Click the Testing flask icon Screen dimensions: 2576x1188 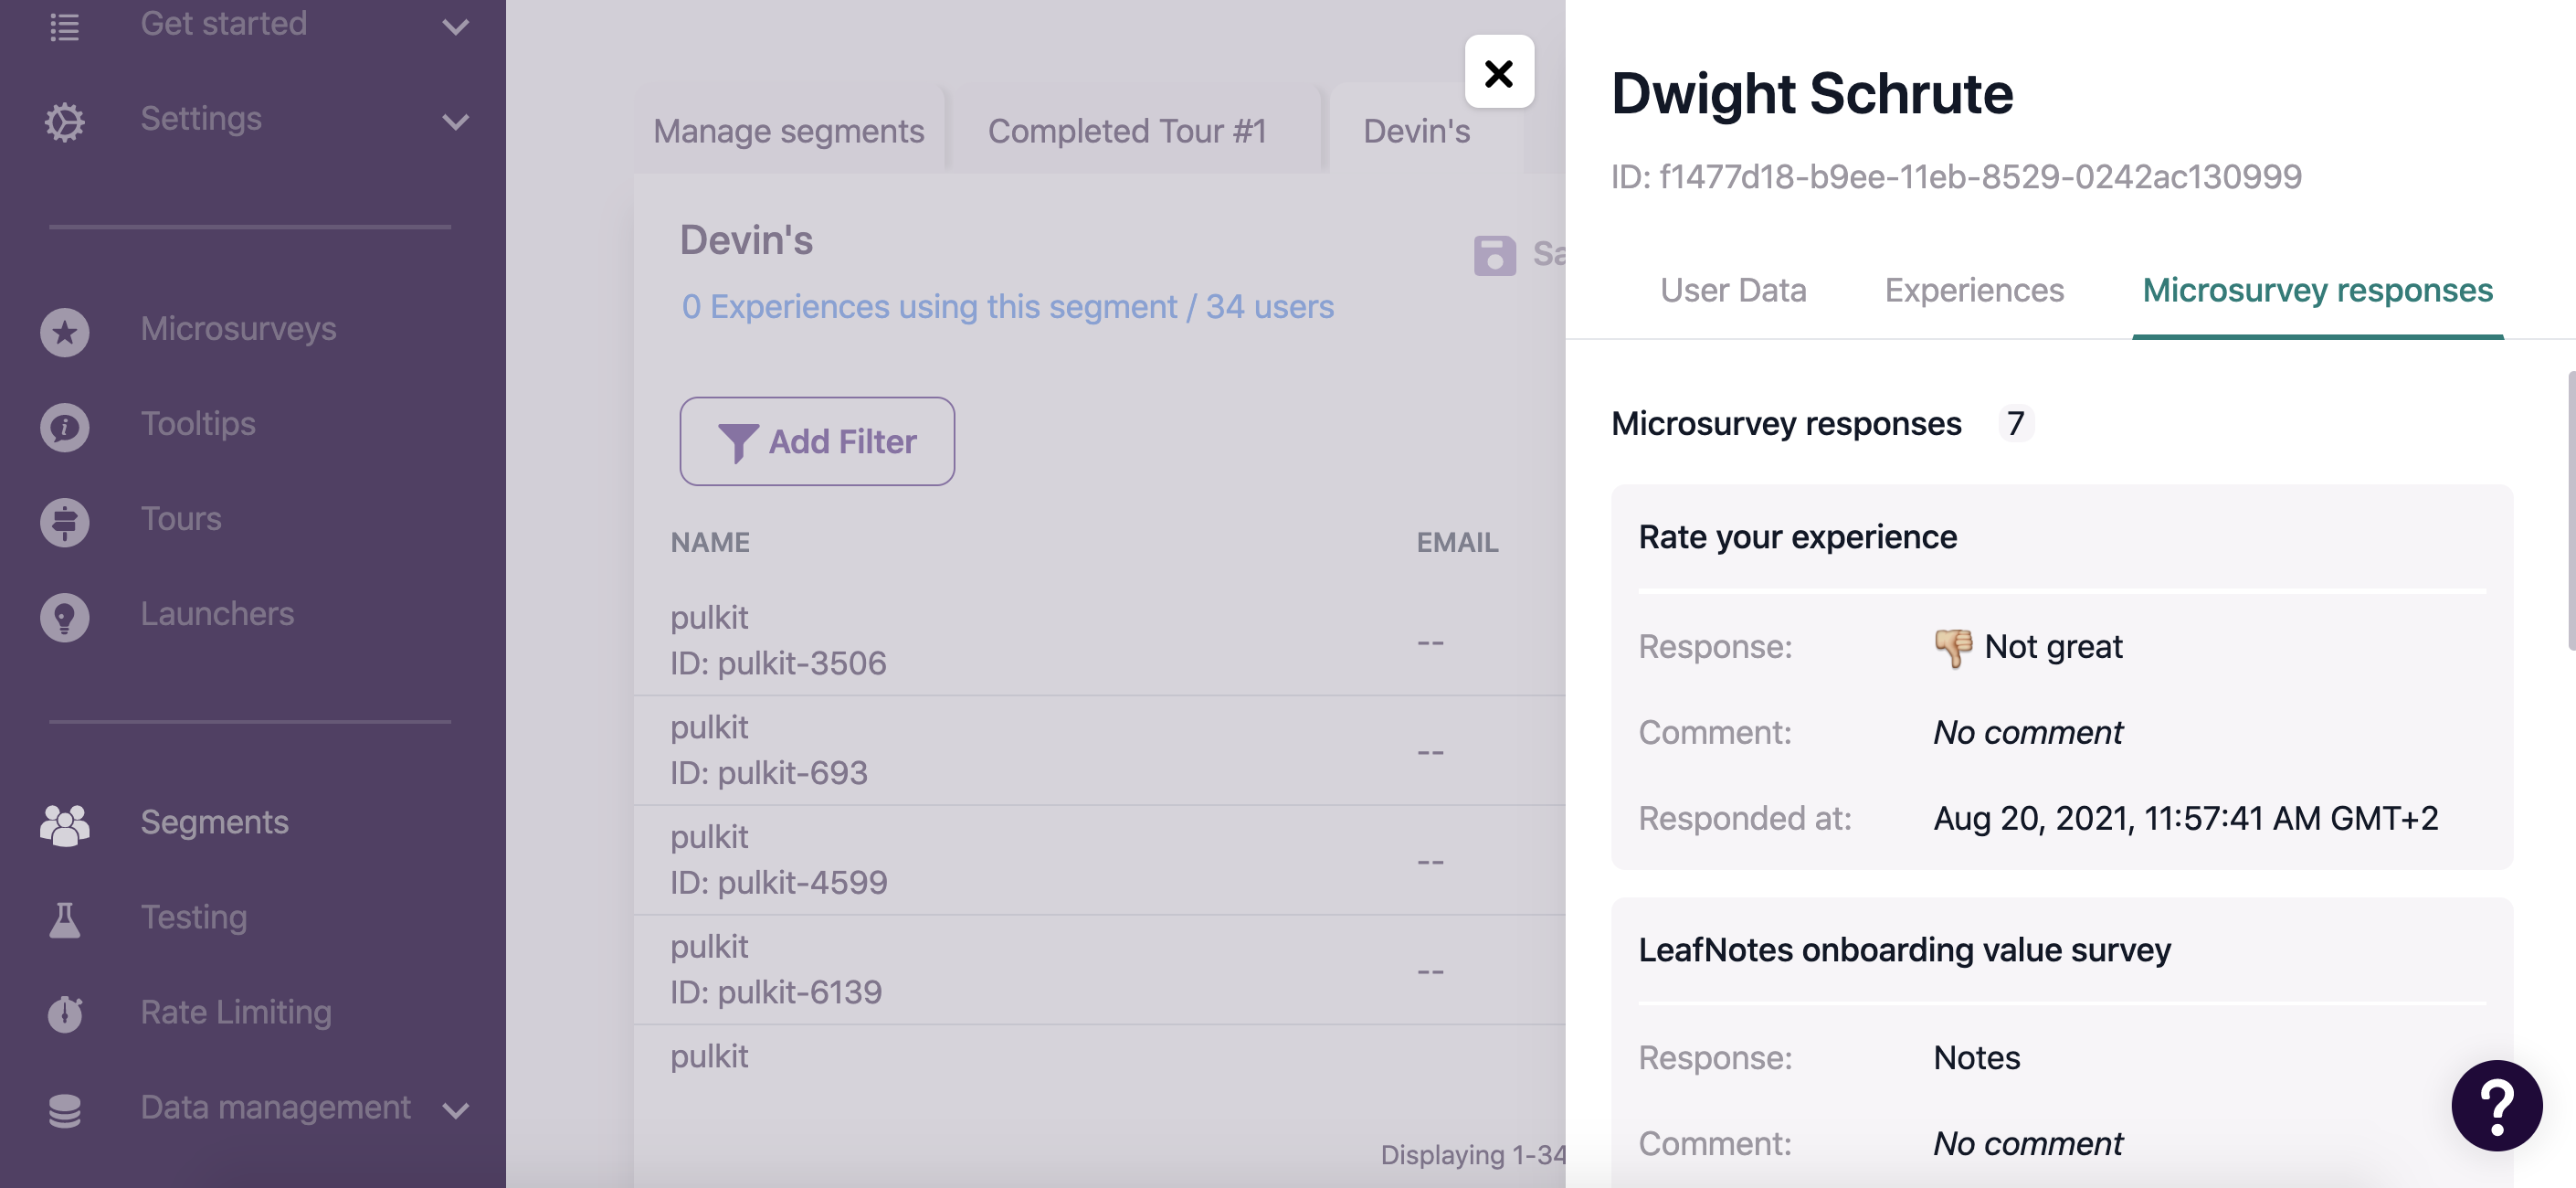65,919
